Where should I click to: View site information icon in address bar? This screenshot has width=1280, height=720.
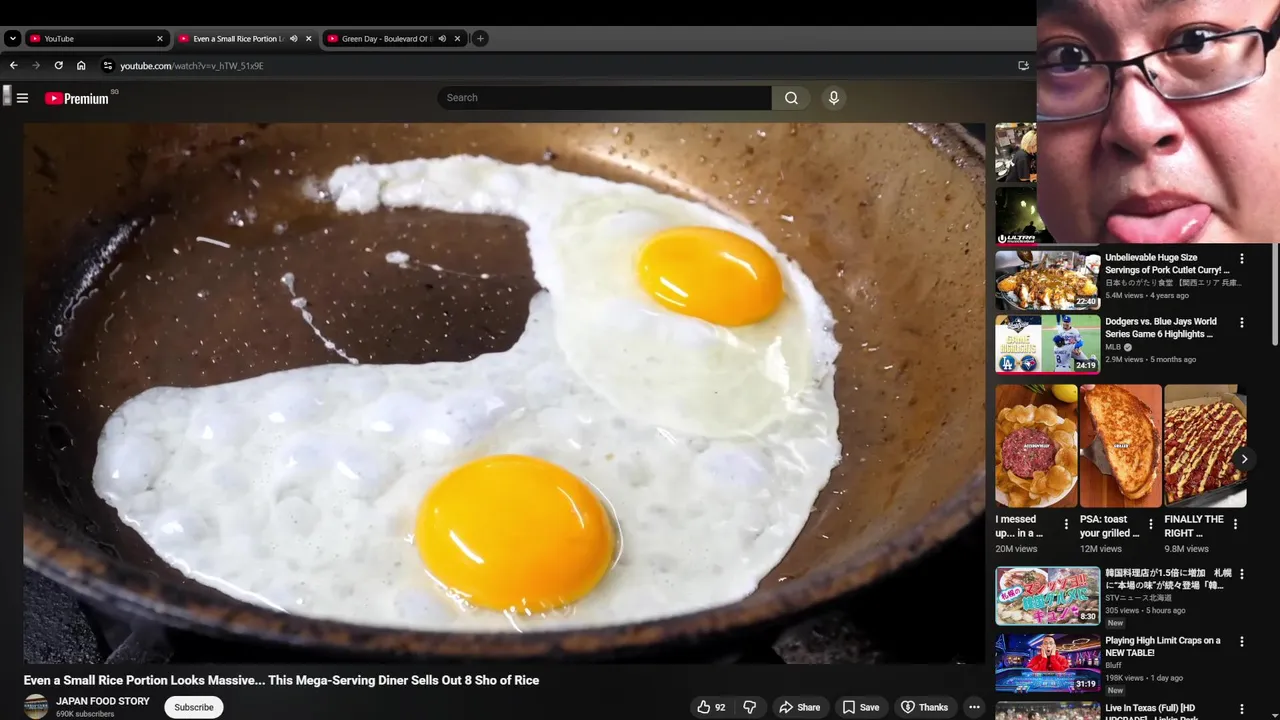tap(108, 66)
